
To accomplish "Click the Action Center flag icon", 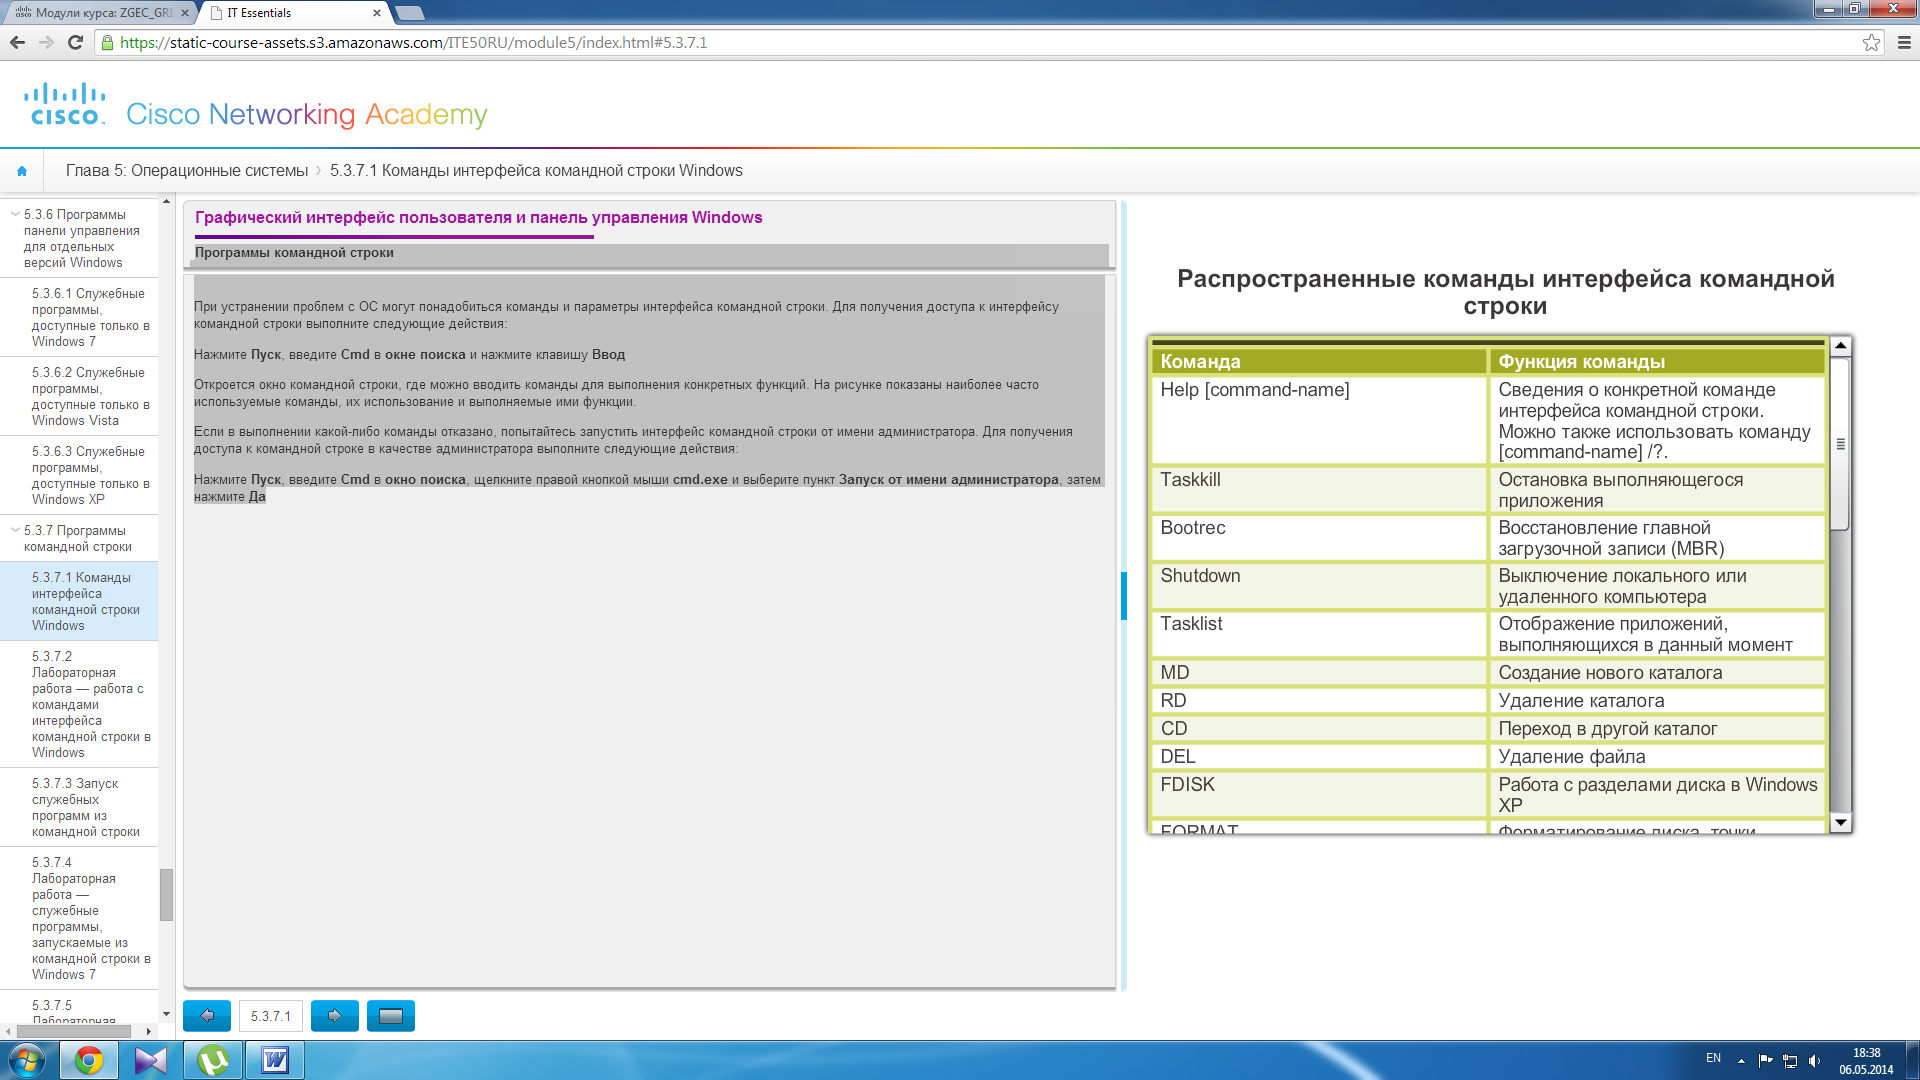I will click(1765, 1060).
